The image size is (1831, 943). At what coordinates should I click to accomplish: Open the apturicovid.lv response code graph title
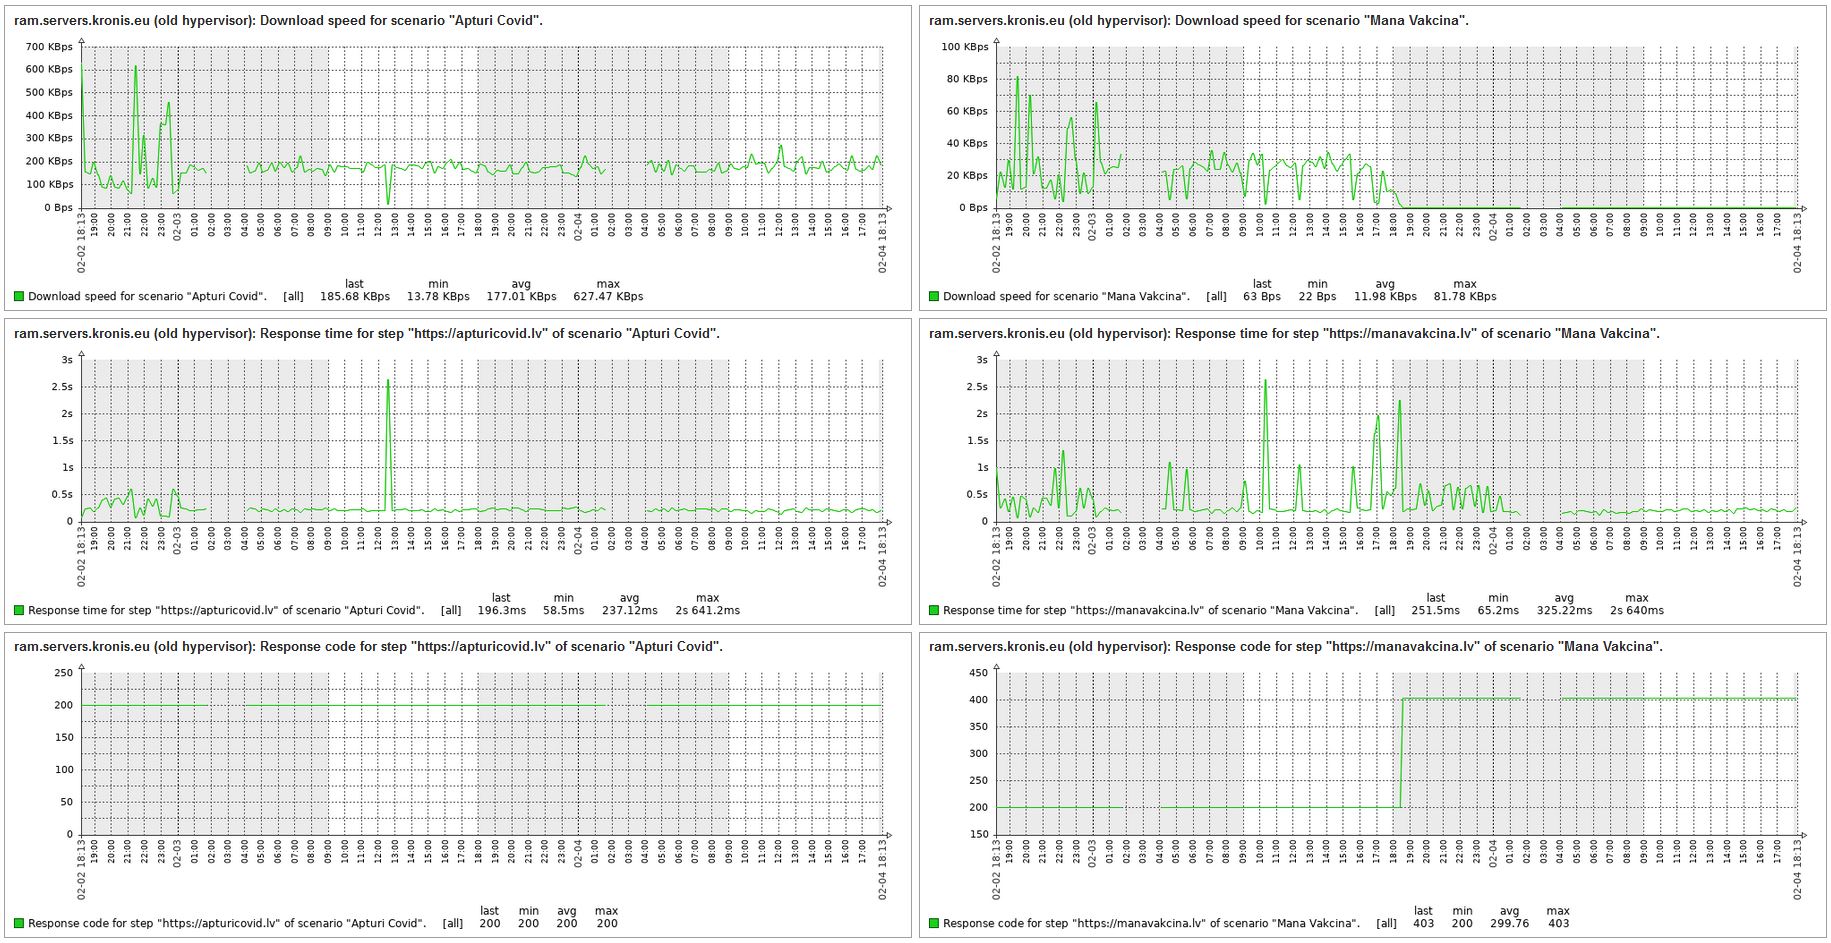point(369,646)
